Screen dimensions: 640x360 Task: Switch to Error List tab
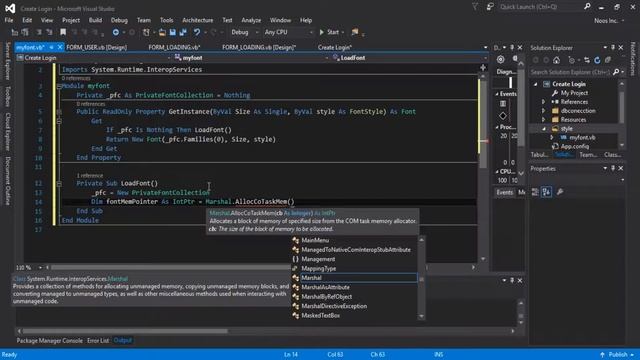(x=98, y=340)
